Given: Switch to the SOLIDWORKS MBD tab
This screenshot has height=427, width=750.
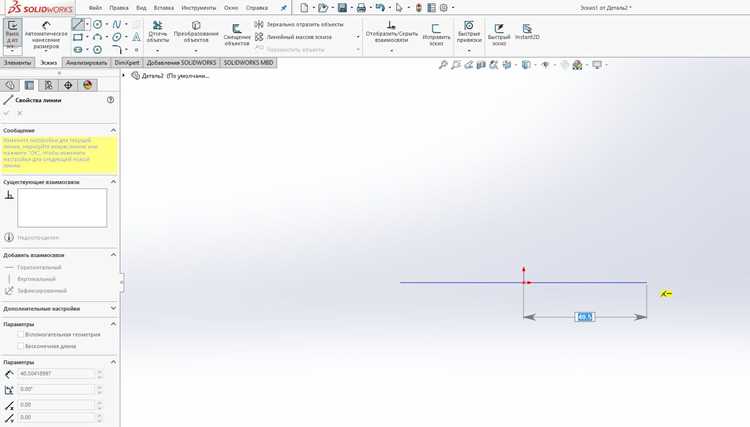Looking at the screenshot, I should pos(249,63).
